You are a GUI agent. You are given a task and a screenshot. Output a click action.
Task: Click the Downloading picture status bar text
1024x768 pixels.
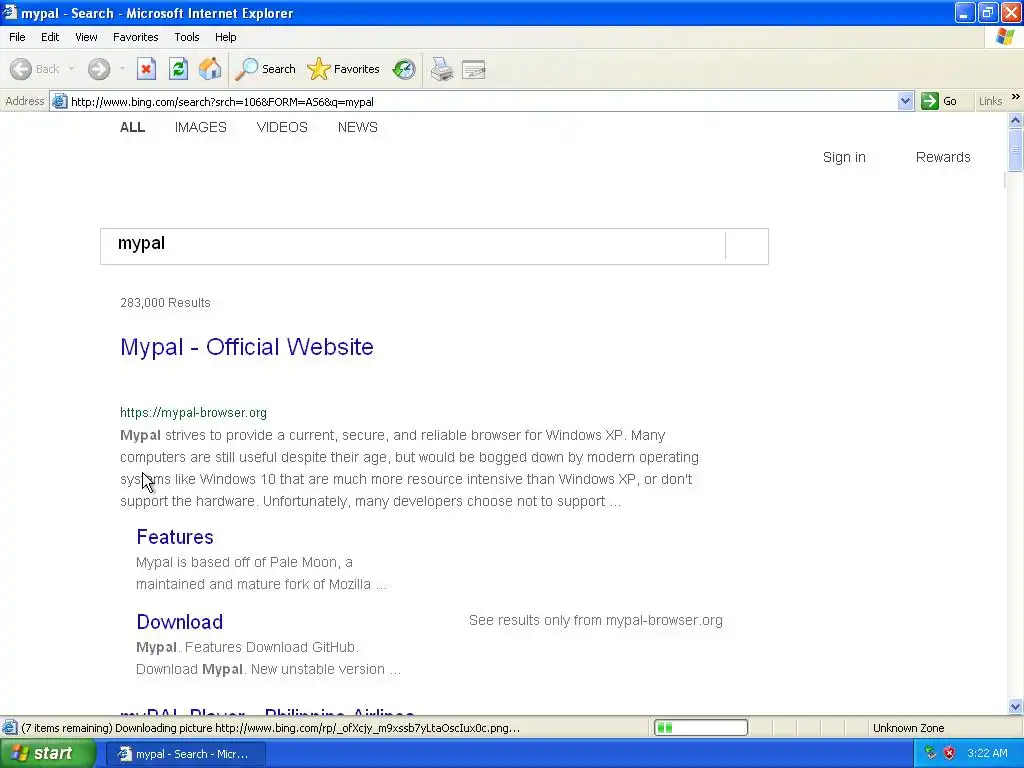(x=271, y=728)
